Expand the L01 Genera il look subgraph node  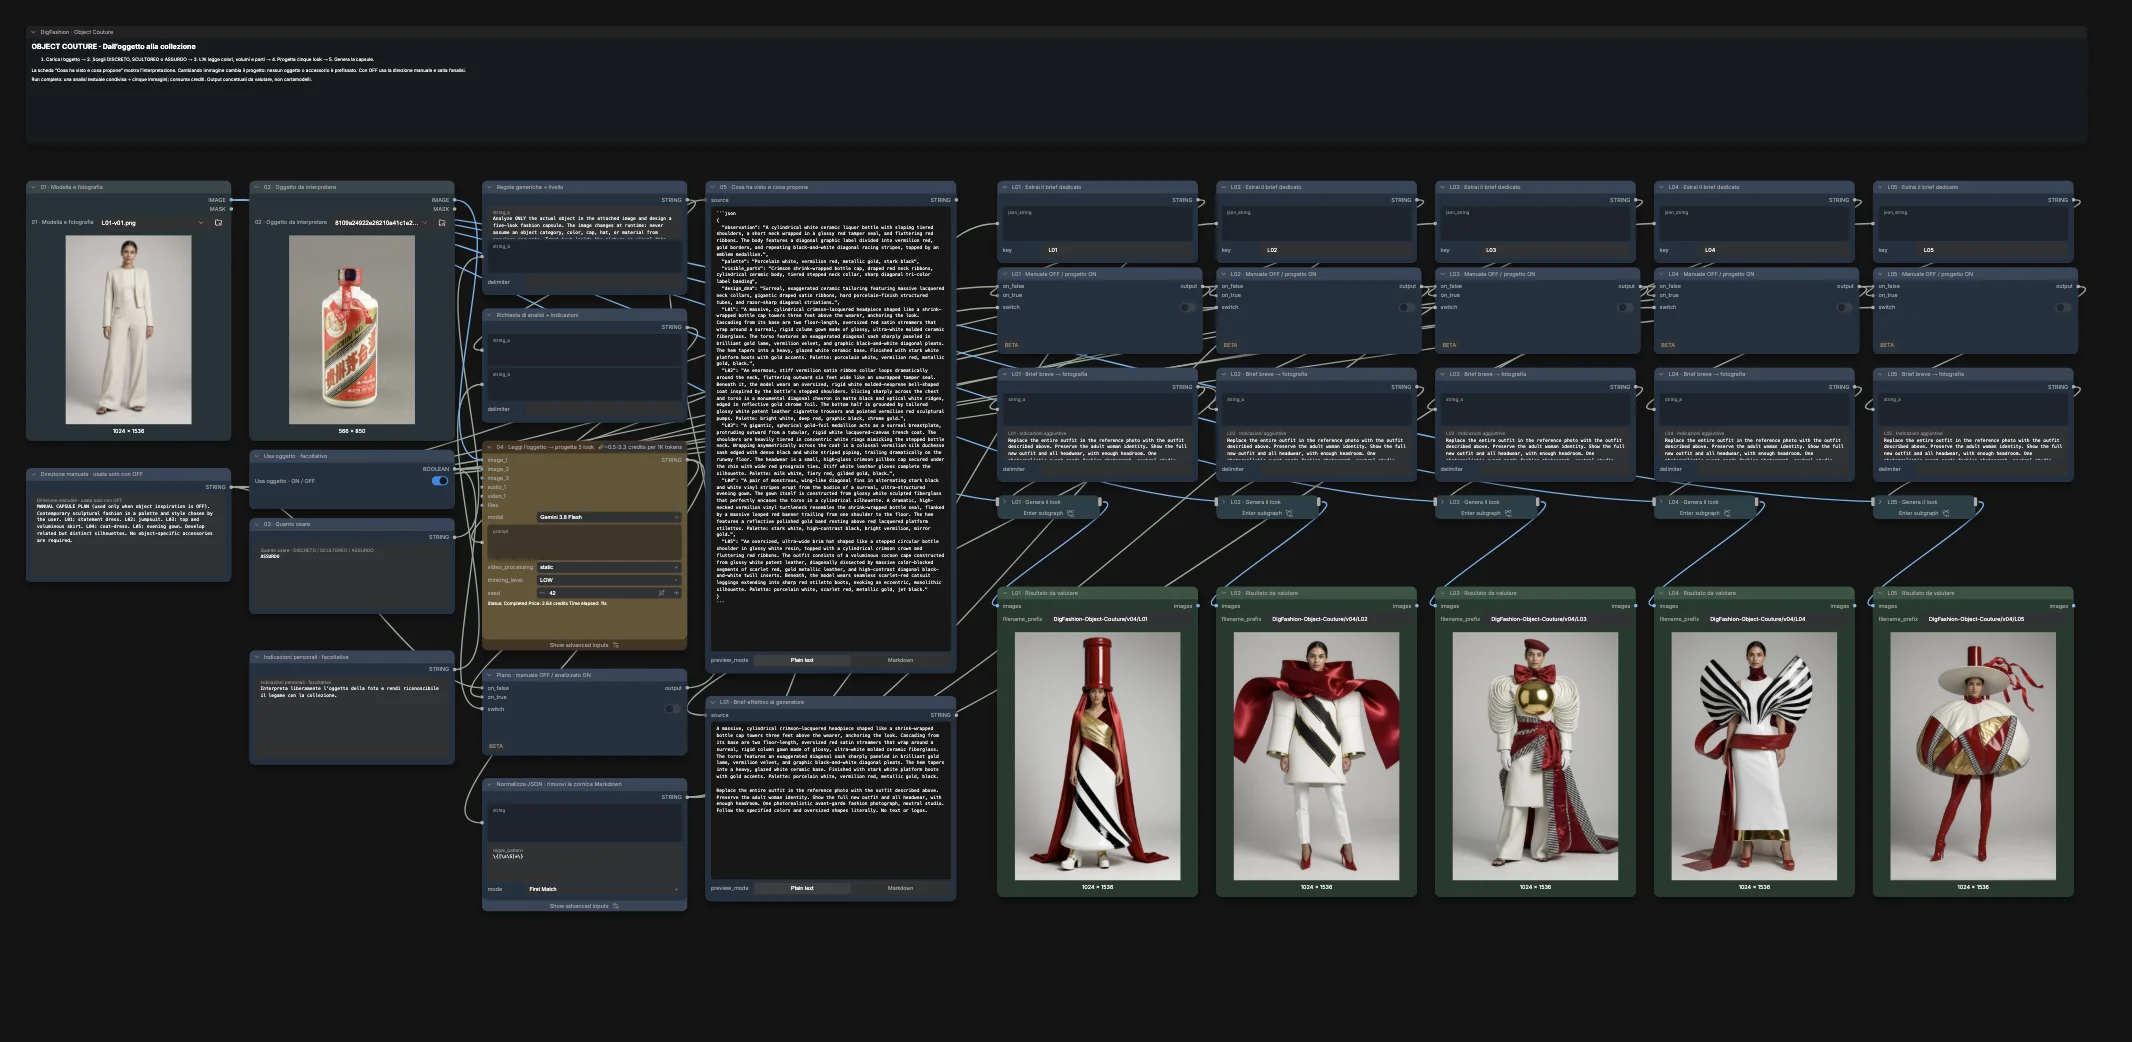pos(1004,502)
